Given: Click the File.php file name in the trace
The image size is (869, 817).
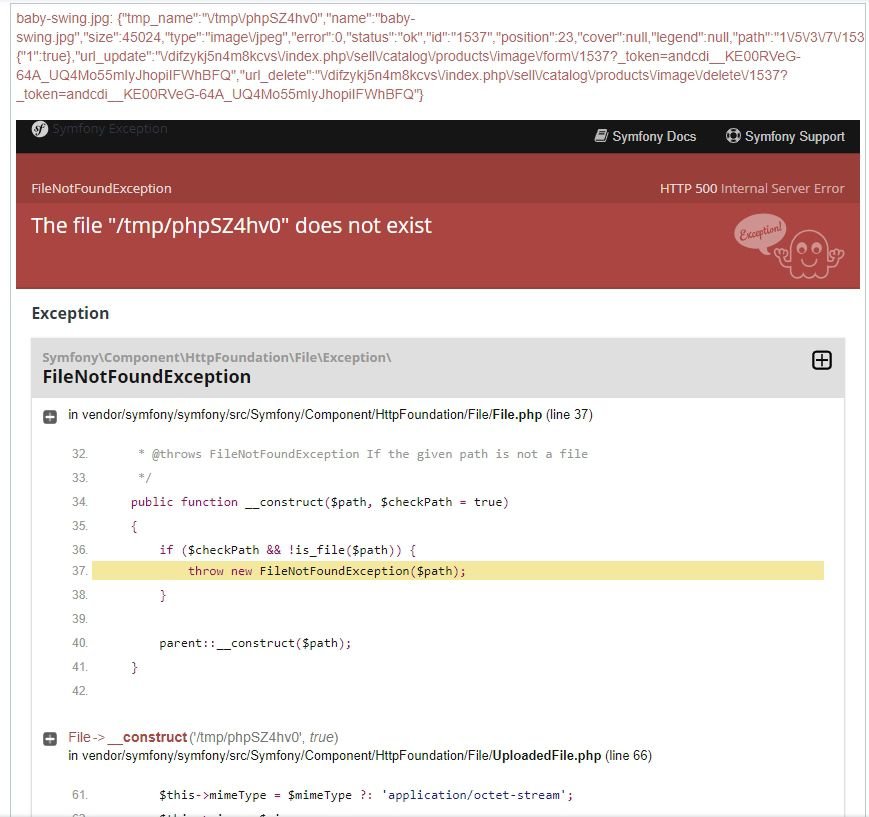Looking at the screenshot, I should pos(517,415).
